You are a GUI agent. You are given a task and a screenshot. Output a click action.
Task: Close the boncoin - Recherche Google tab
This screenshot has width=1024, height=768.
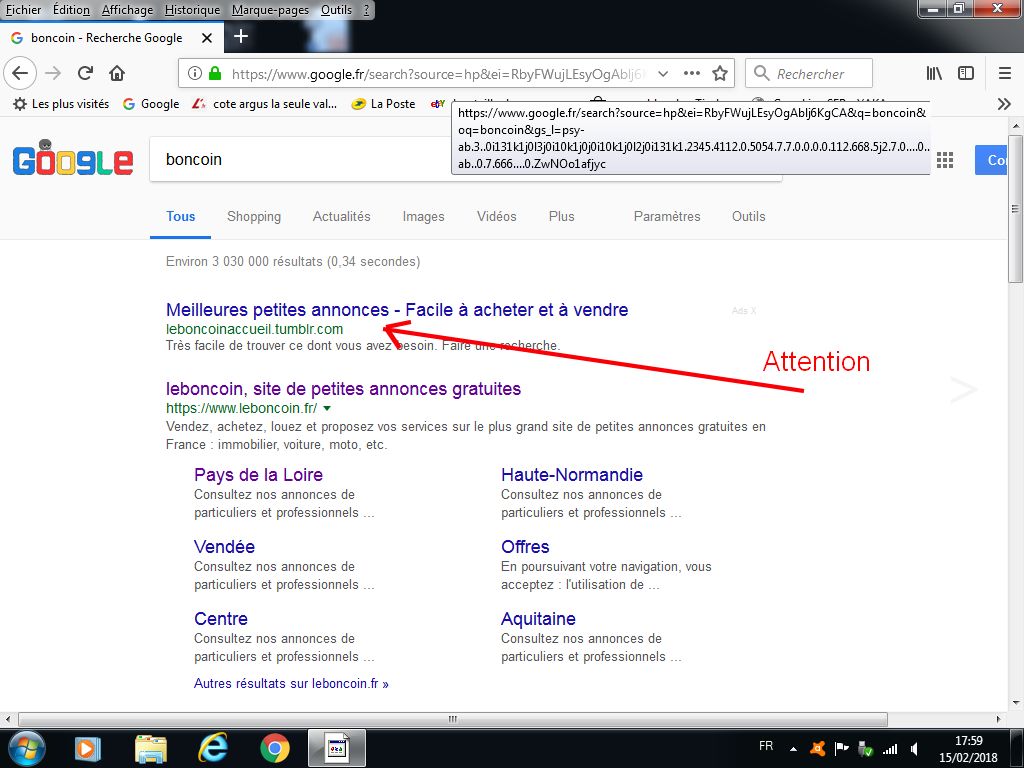click(x=207, y=38)
